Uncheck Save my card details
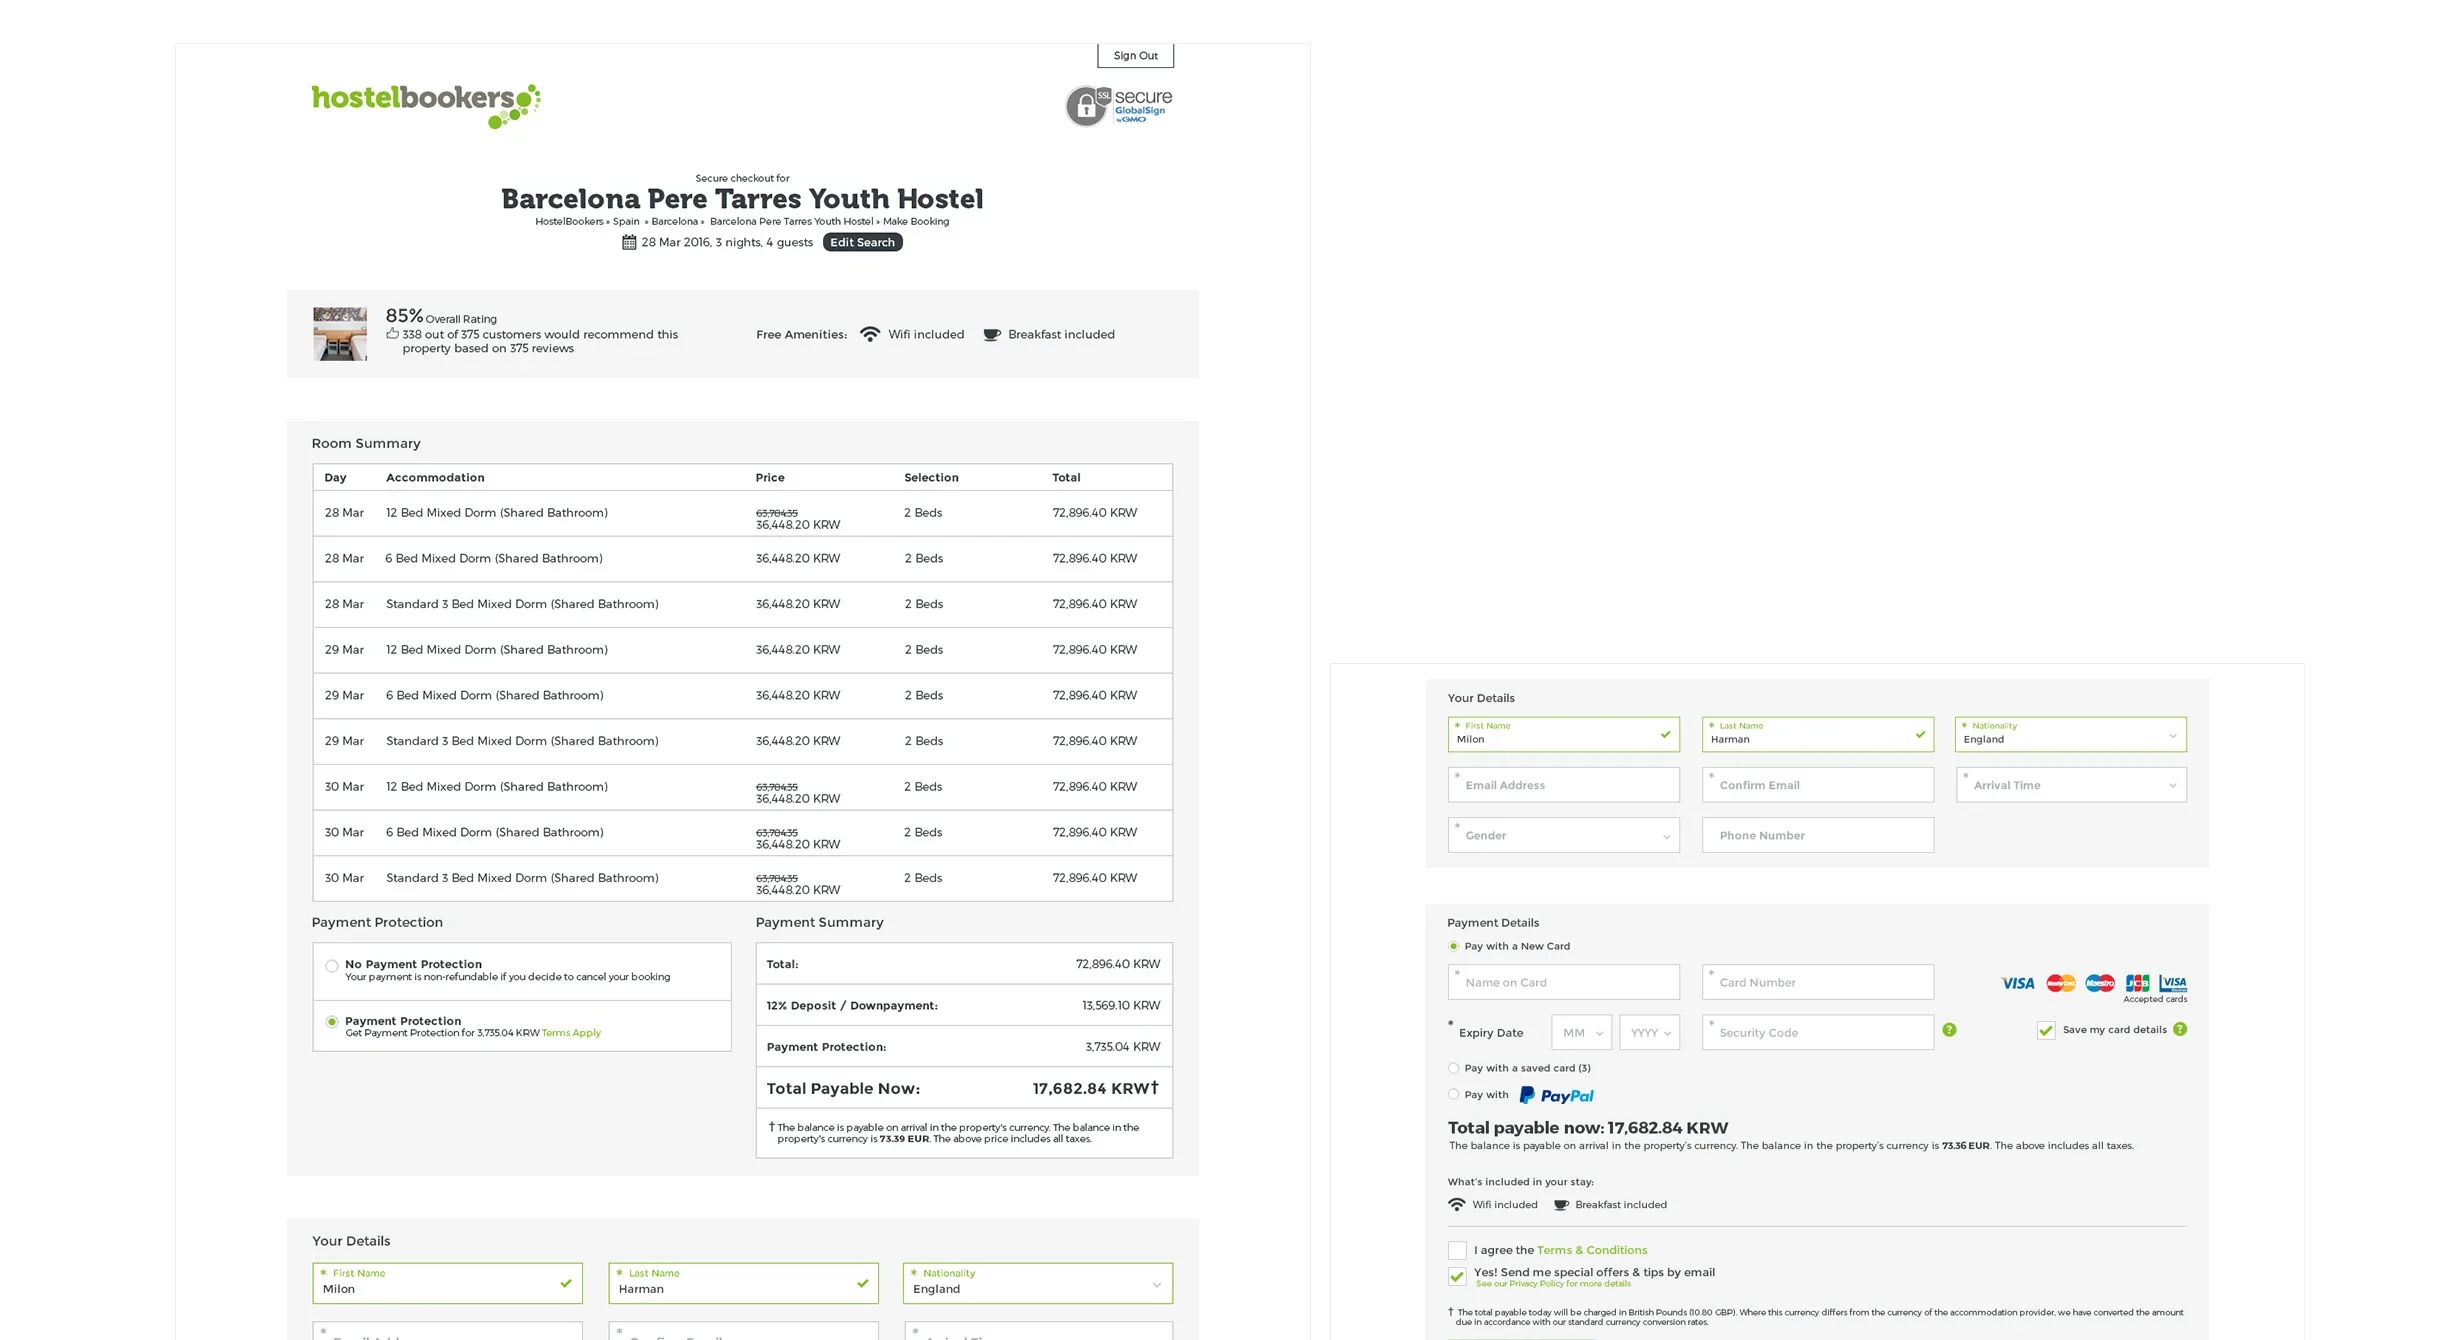 tap(2046, 1030)
